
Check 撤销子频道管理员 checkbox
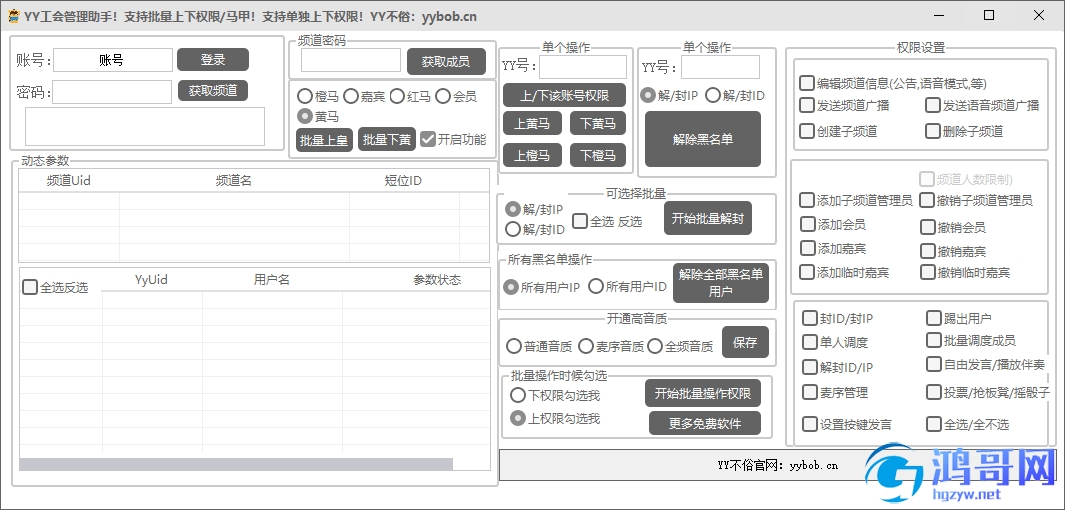[927, 200]
